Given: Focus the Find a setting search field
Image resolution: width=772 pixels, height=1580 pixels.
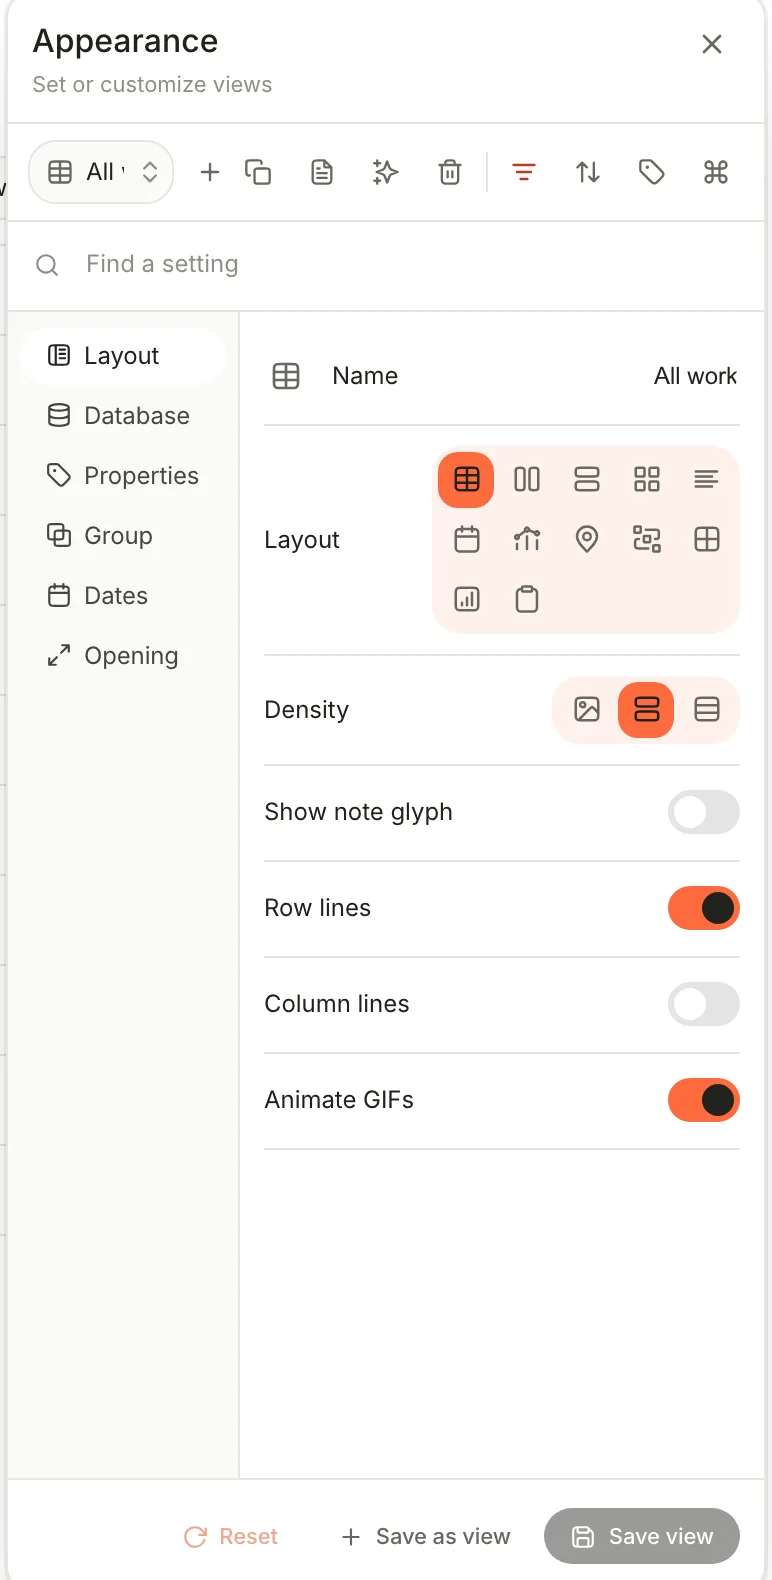Looking at the screenshot, I should (x=386, y=265).
